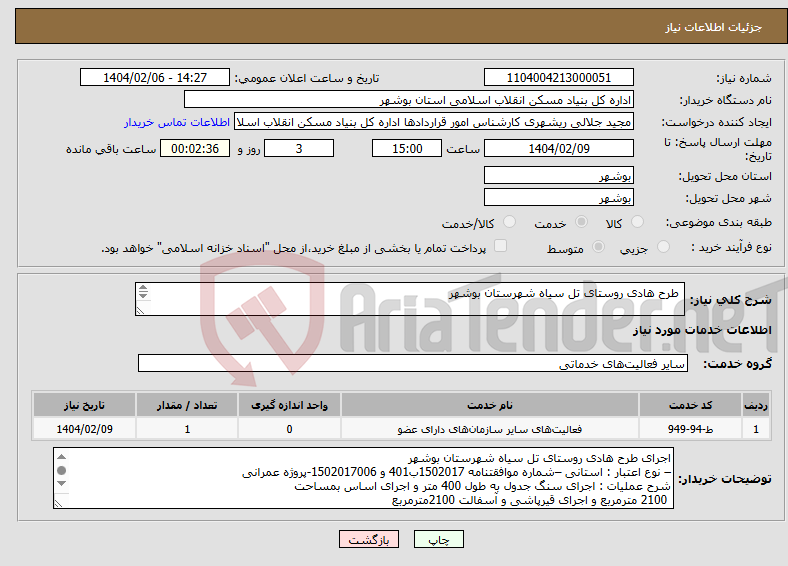Click service name cell فعالیت‌های سایر سازمان‌های دارای عضو

(x=489, y=429)
